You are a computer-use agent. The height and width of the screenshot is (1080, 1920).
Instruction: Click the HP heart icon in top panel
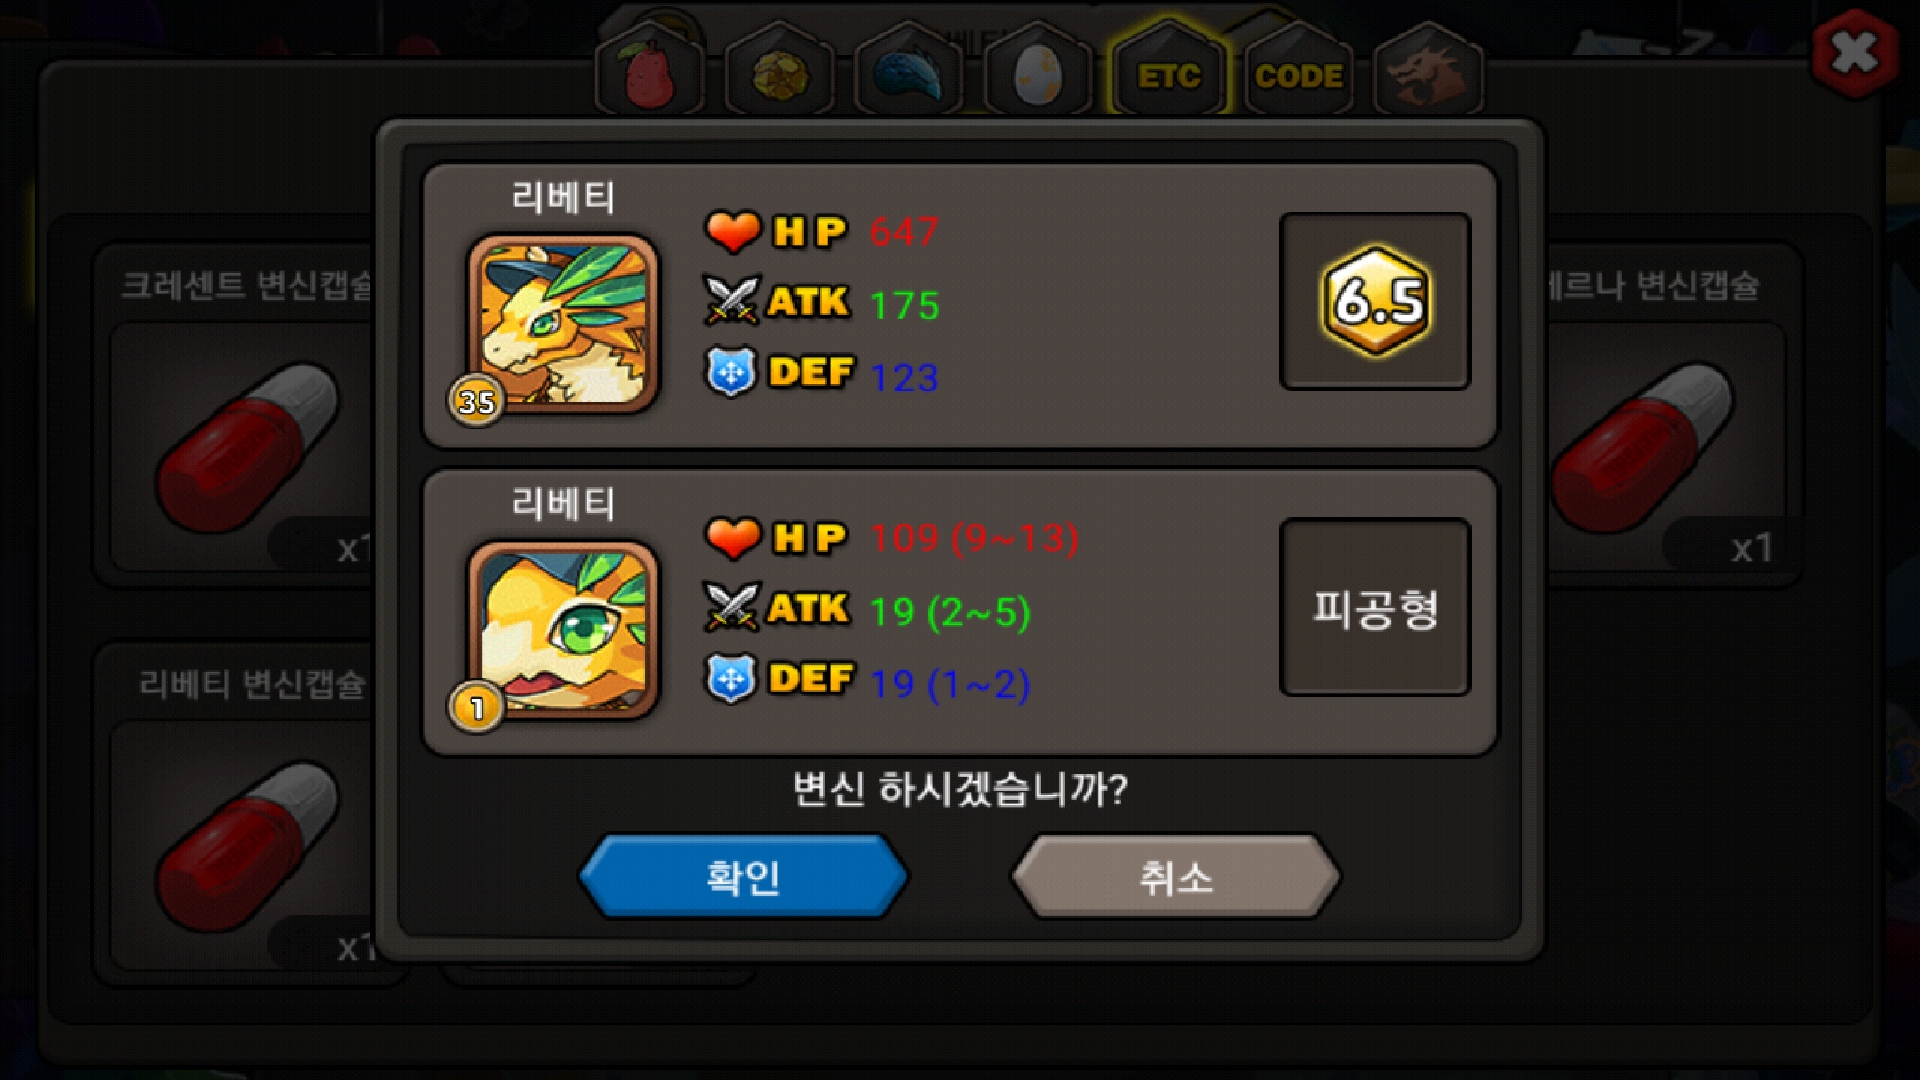[733, 232]
